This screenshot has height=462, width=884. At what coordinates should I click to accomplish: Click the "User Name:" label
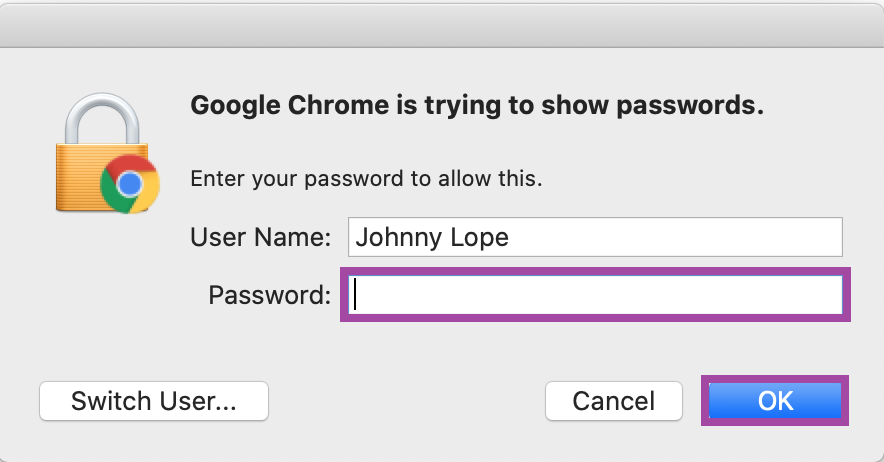(x=260, y=237)
